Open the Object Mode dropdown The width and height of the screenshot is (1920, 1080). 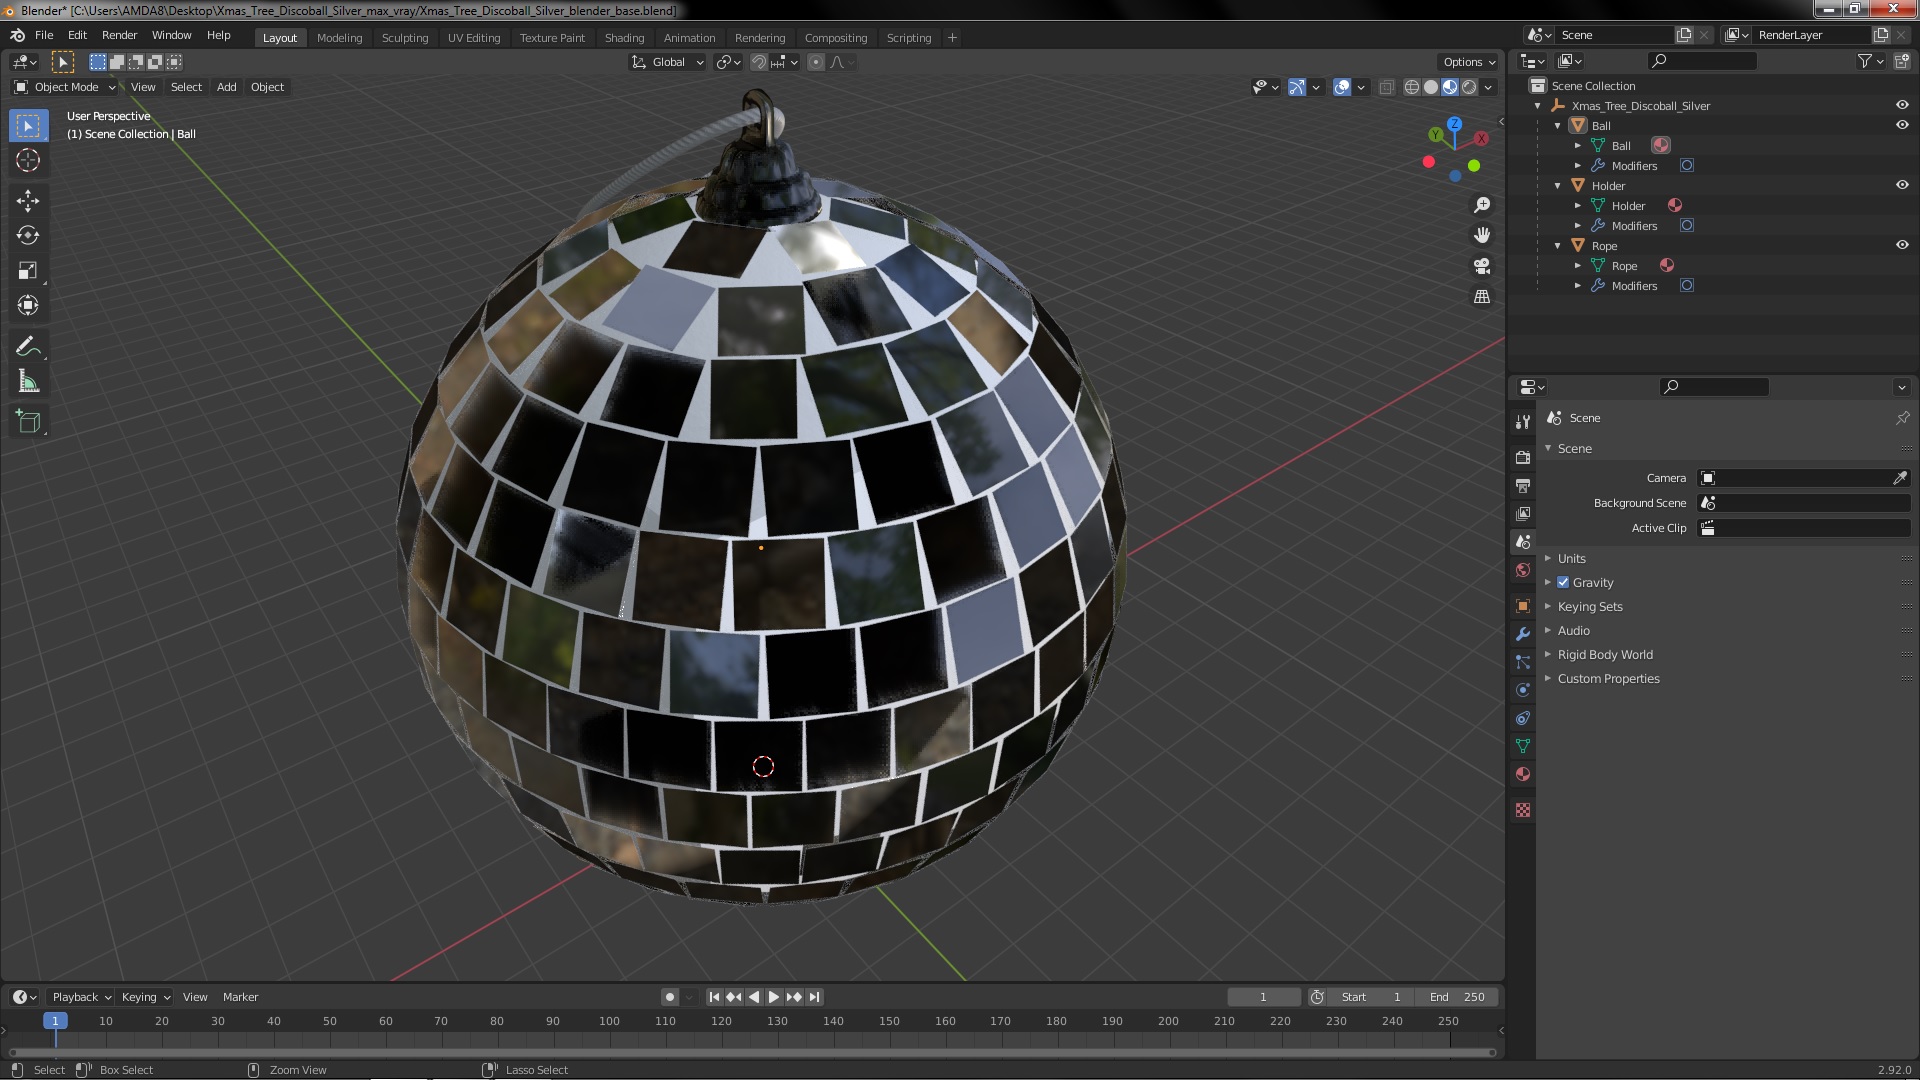point(66,87)
